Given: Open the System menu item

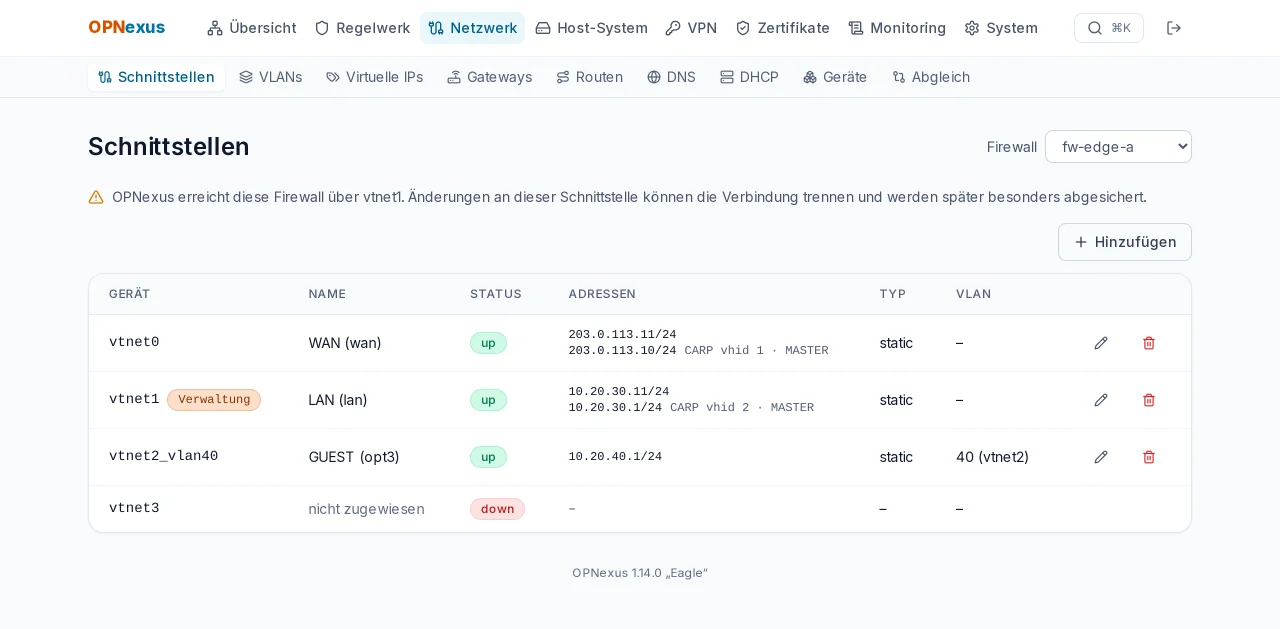Looking at the screenshot, I should point(1001,28).
